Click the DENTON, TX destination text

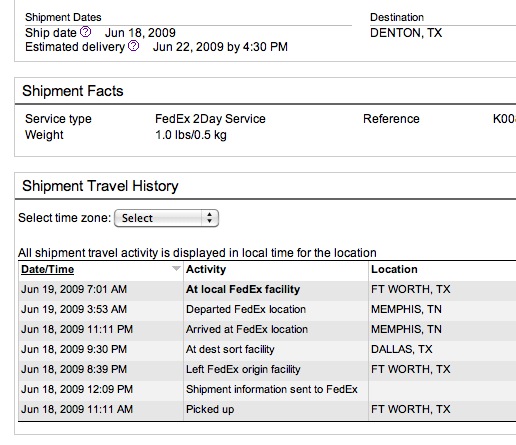[x=406, y=33]
